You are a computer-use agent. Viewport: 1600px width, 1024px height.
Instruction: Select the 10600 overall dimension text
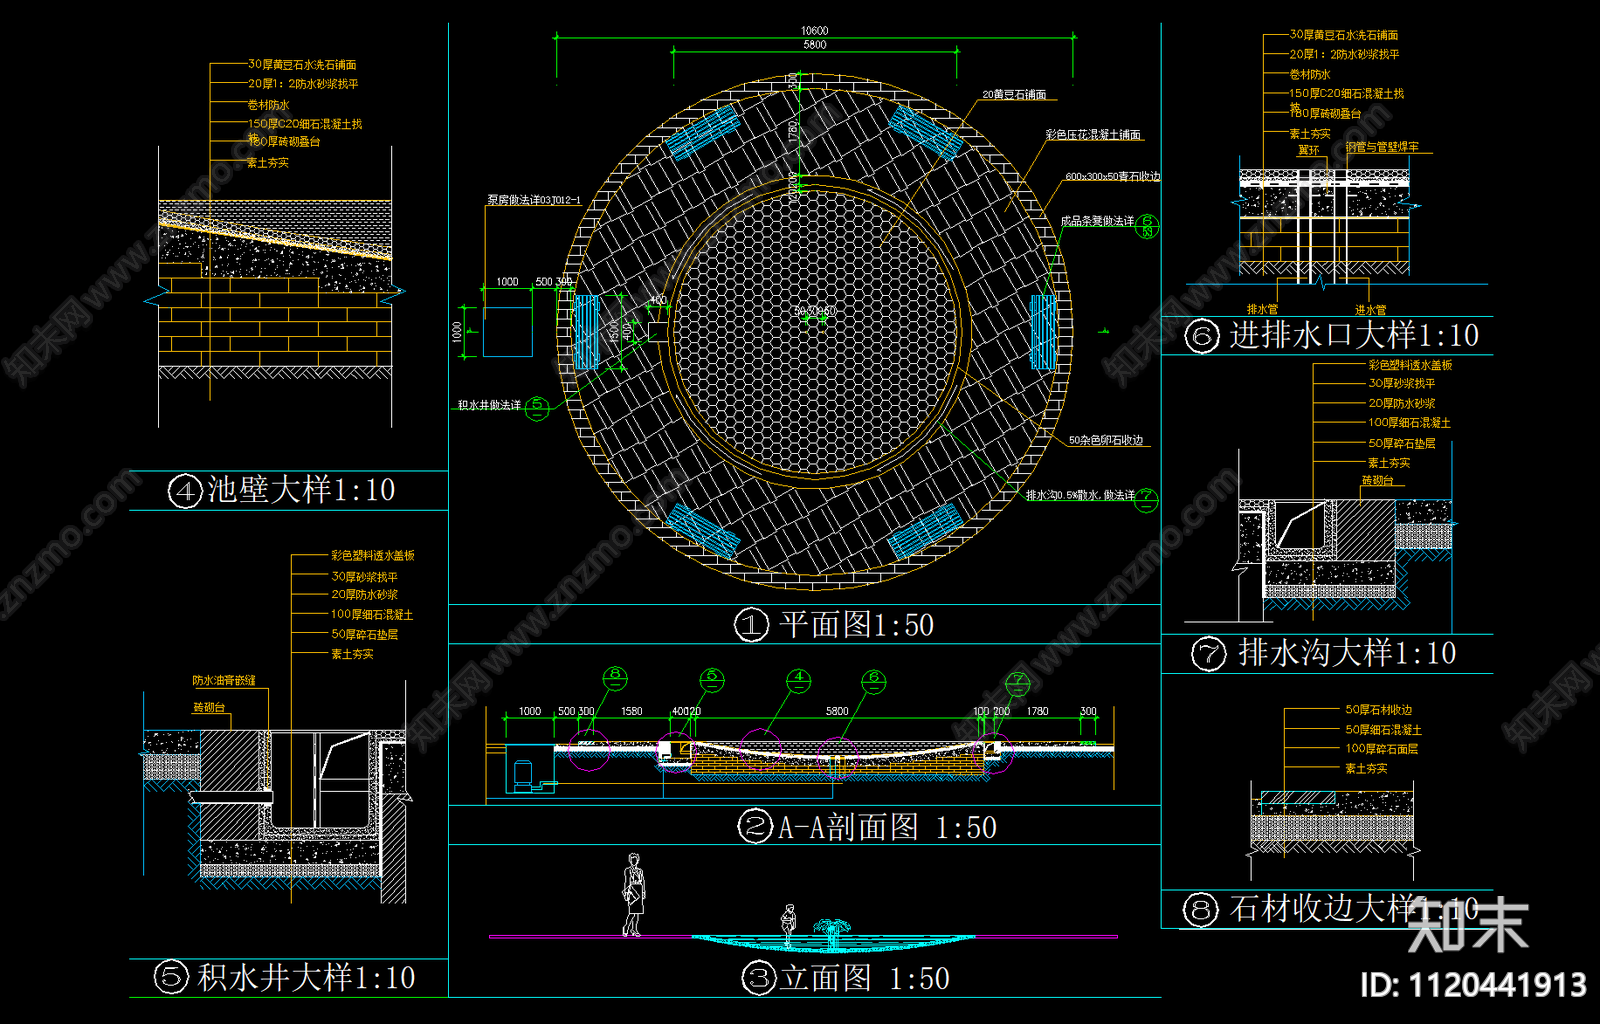pos(814,31)
